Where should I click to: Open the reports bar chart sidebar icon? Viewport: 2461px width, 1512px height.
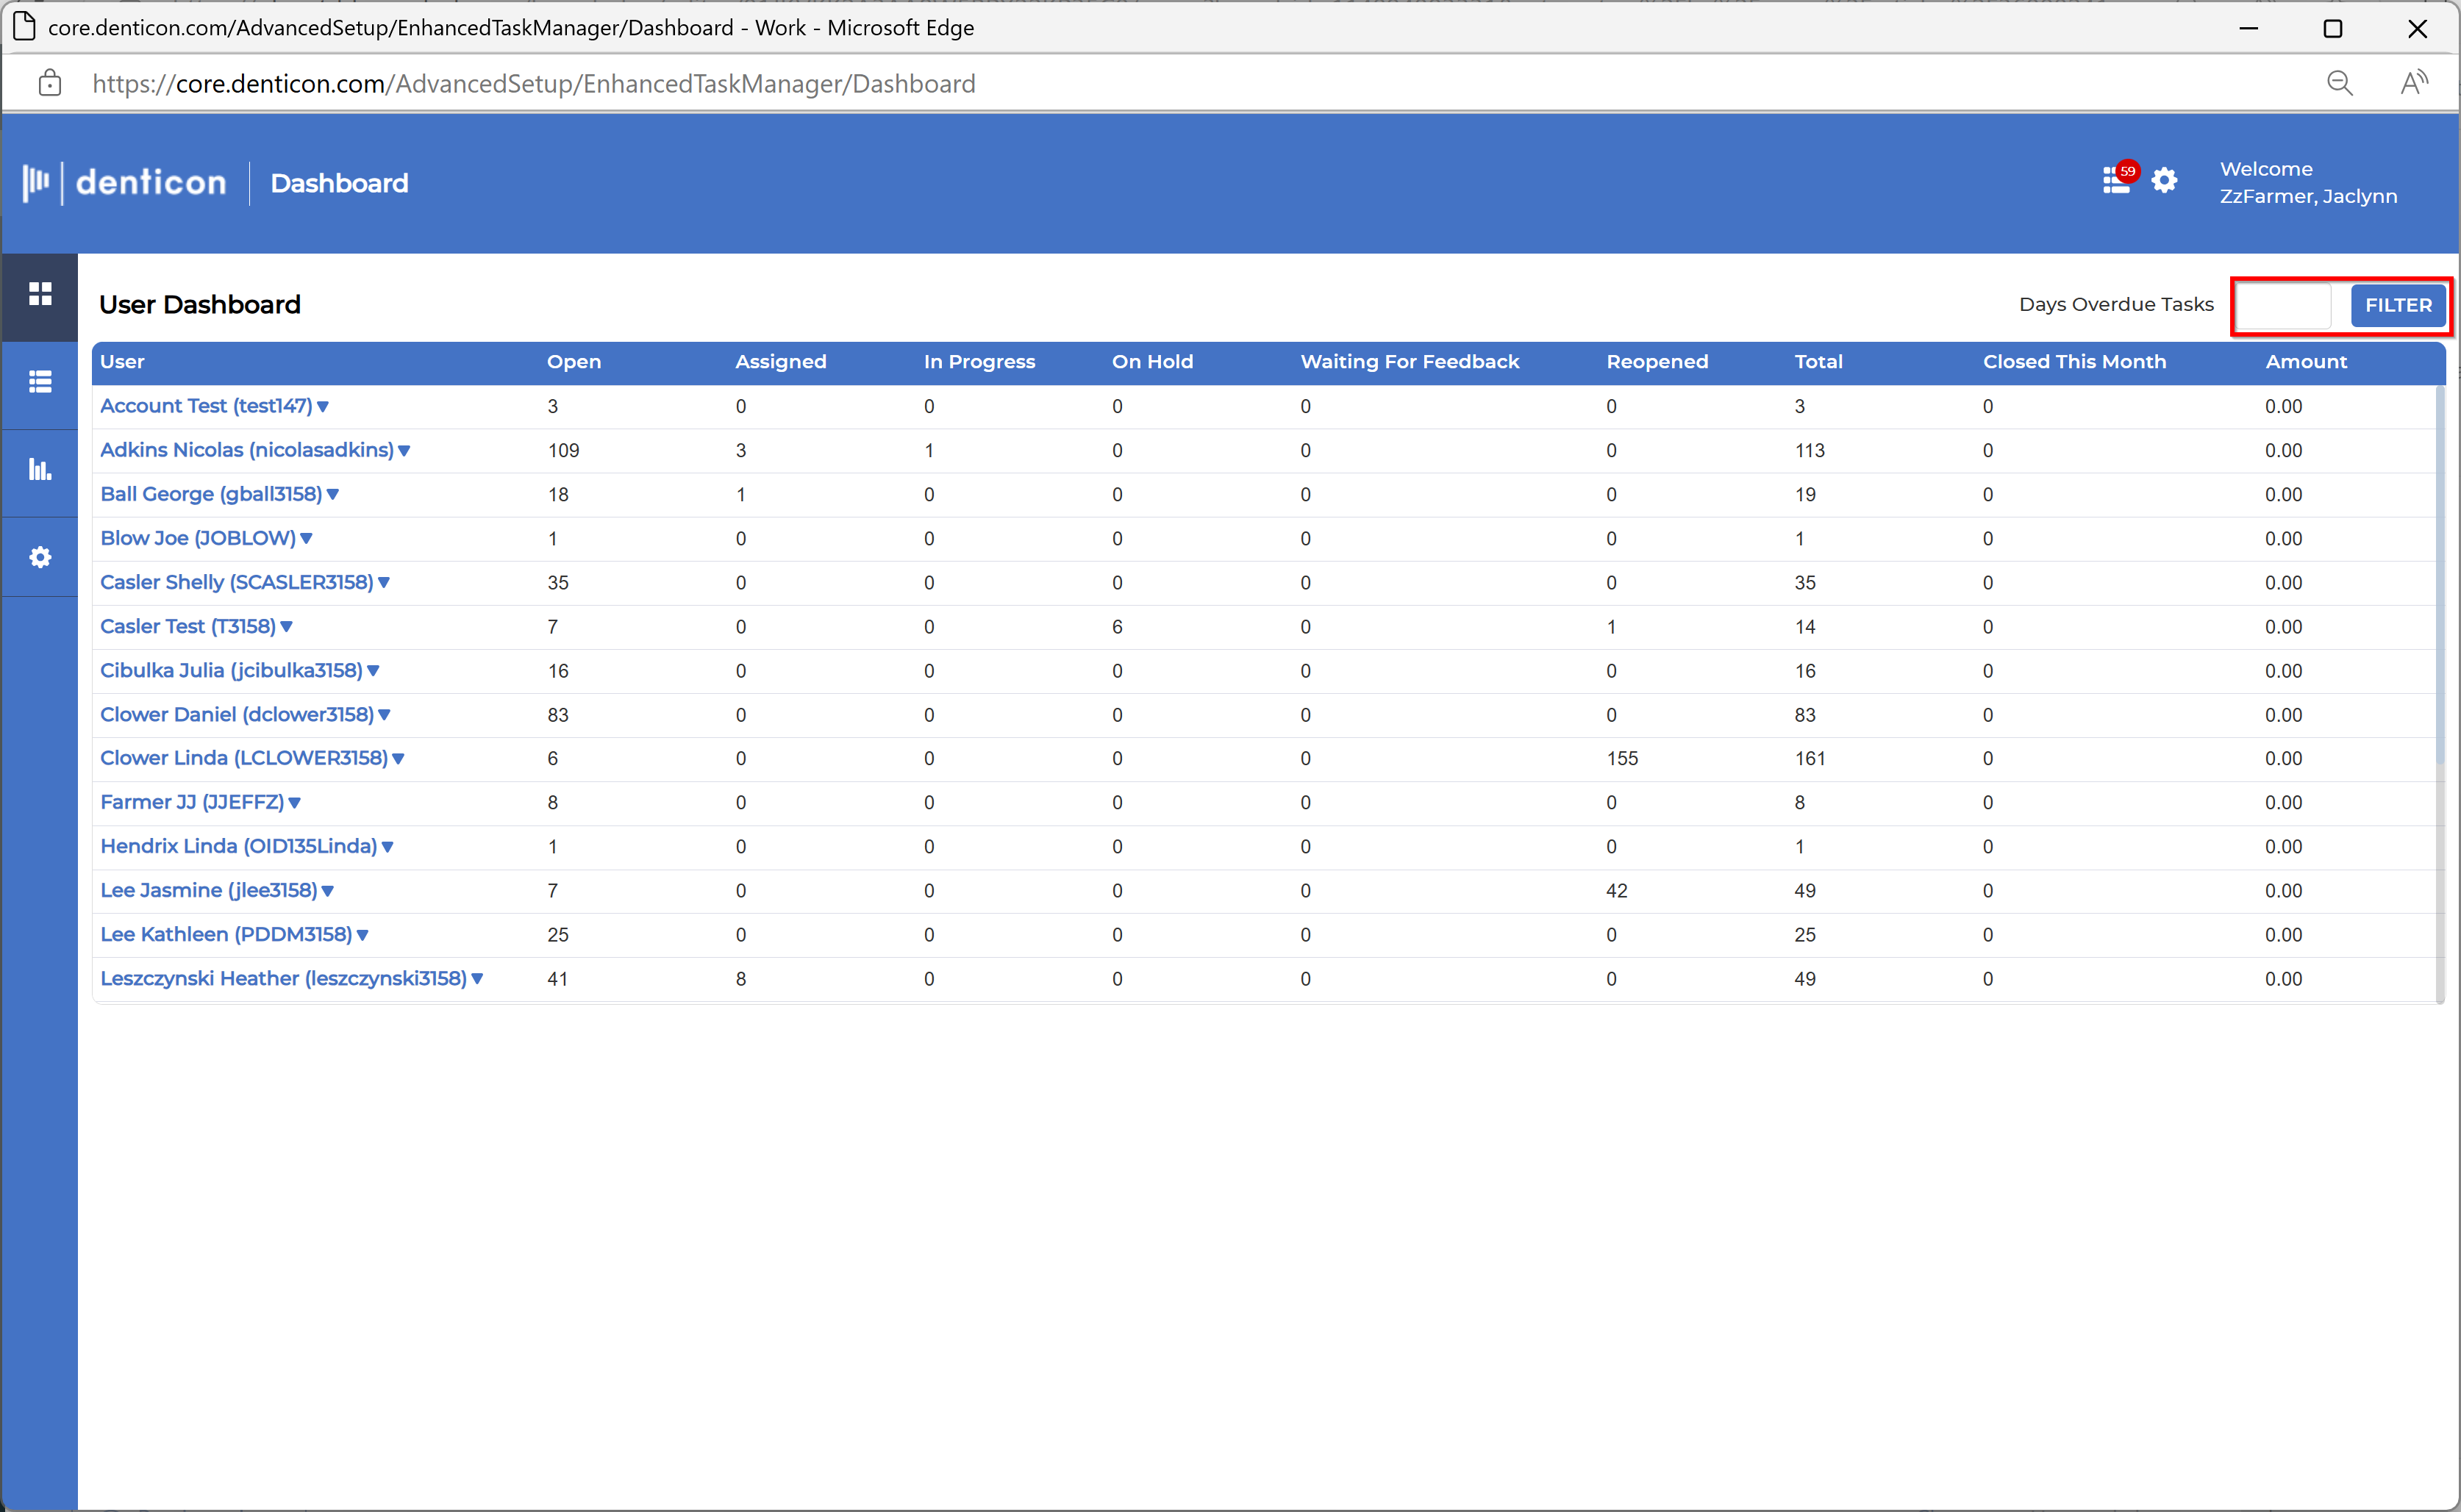pyautogui.click(x=40, y=469)
